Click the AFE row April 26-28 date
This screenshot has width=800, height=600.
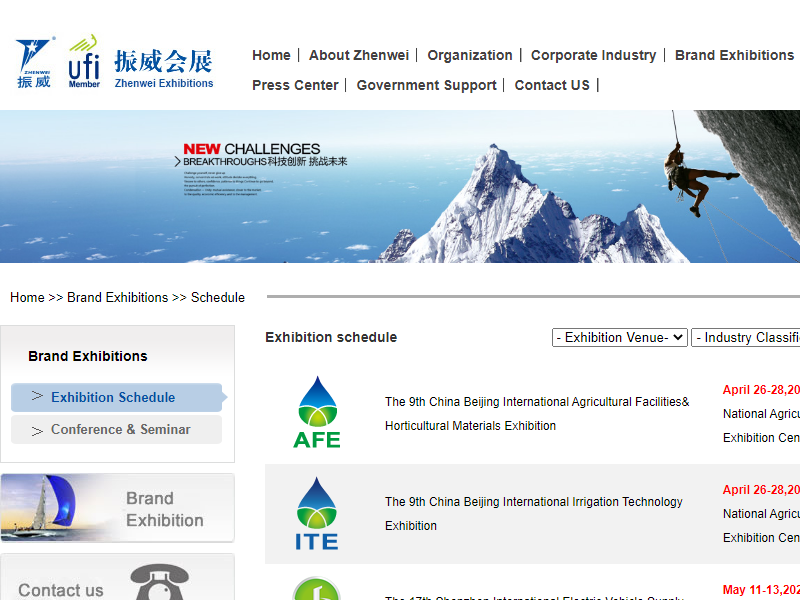pyautogui.click(x=761, y=390)
